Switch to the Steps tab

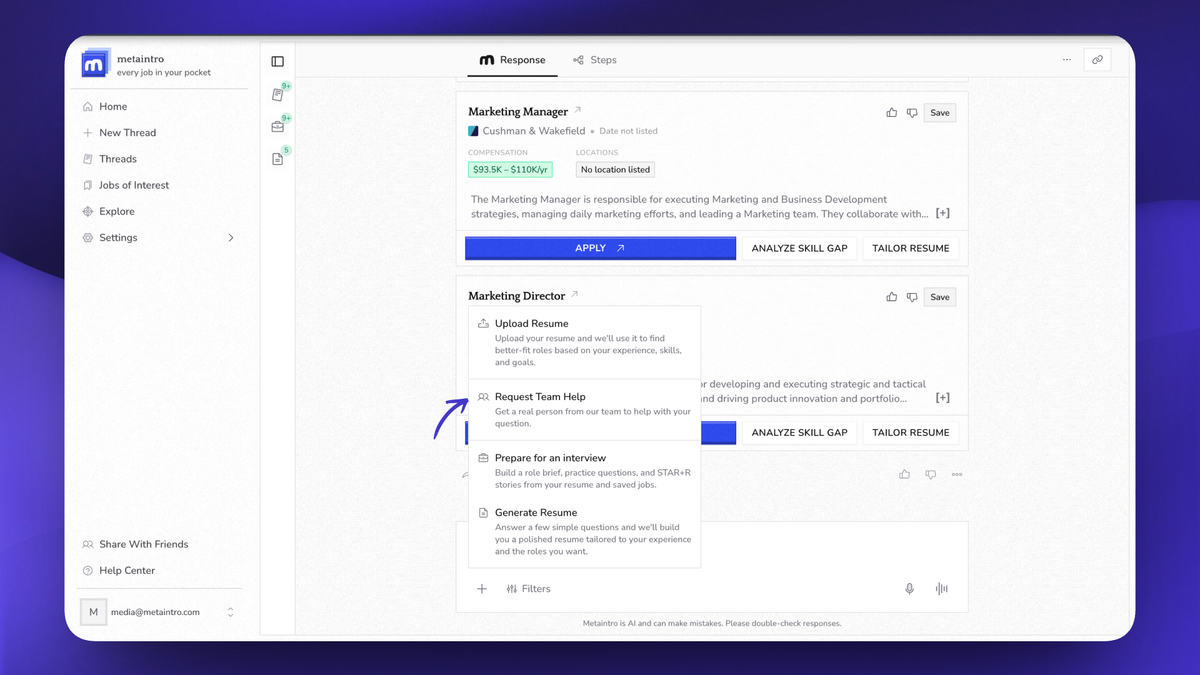tap(595, 60)
